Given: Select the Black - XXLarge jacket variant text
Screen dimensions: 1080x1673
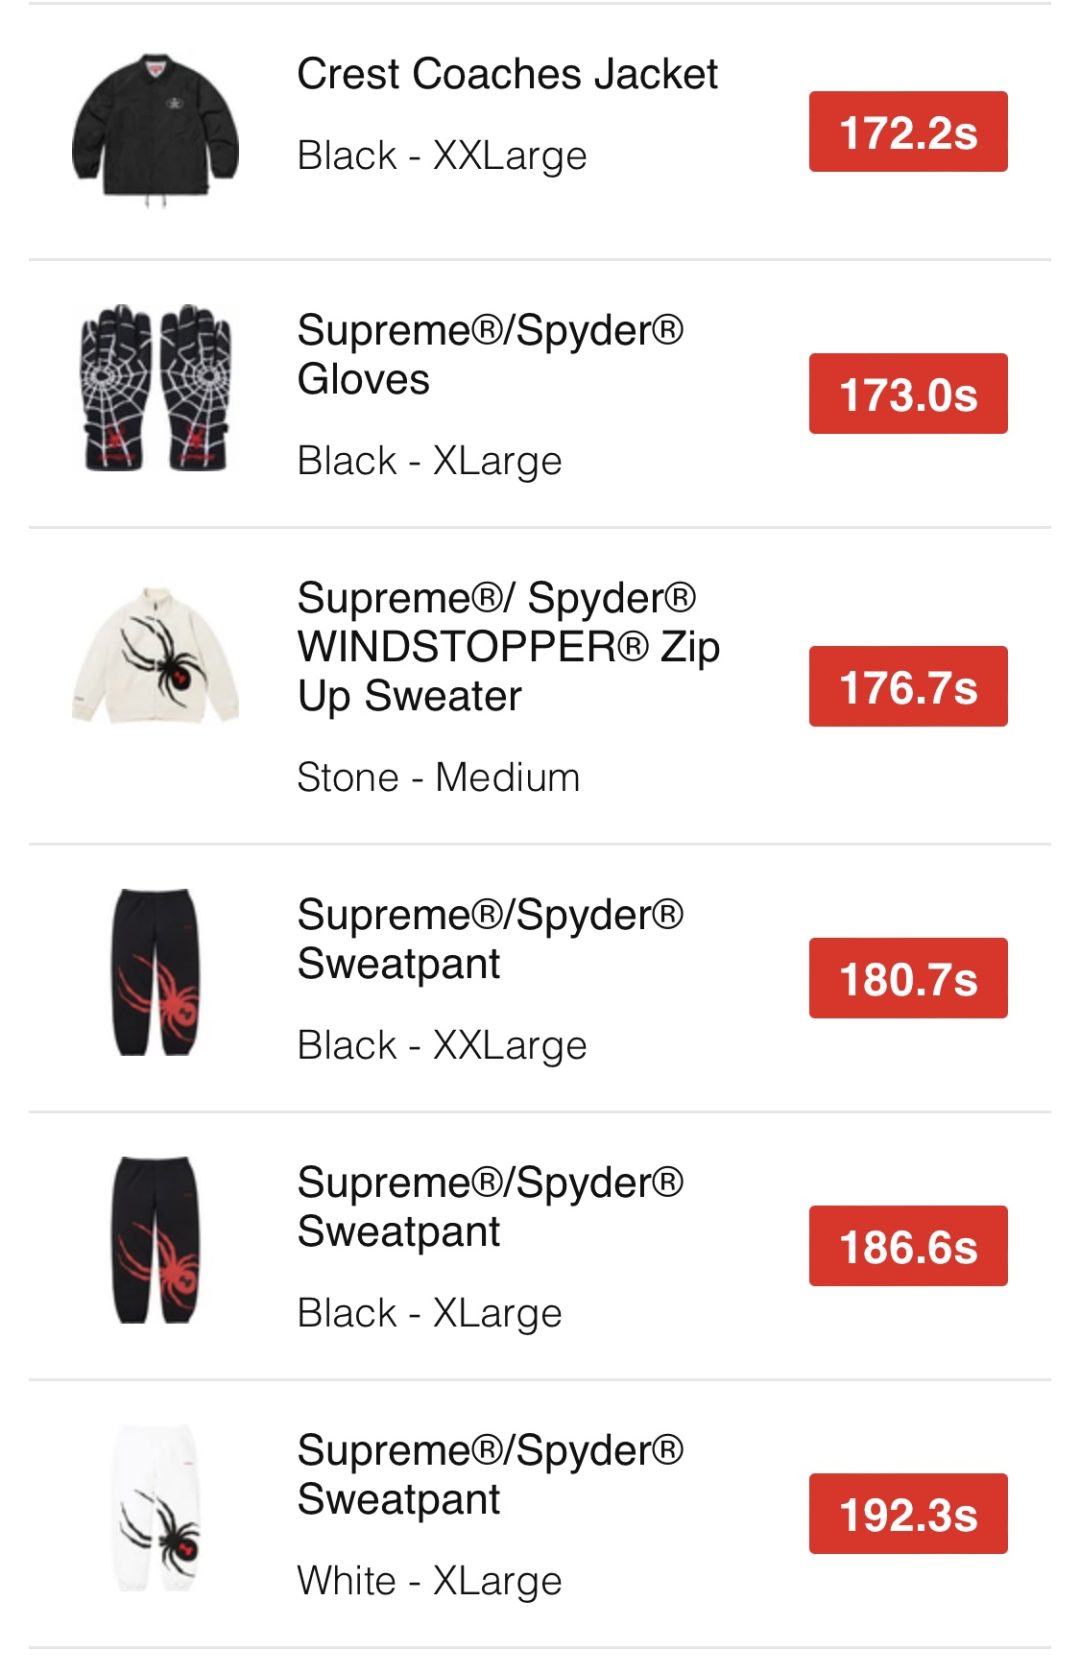Looking at the screenshot, I should coord(442,156).
